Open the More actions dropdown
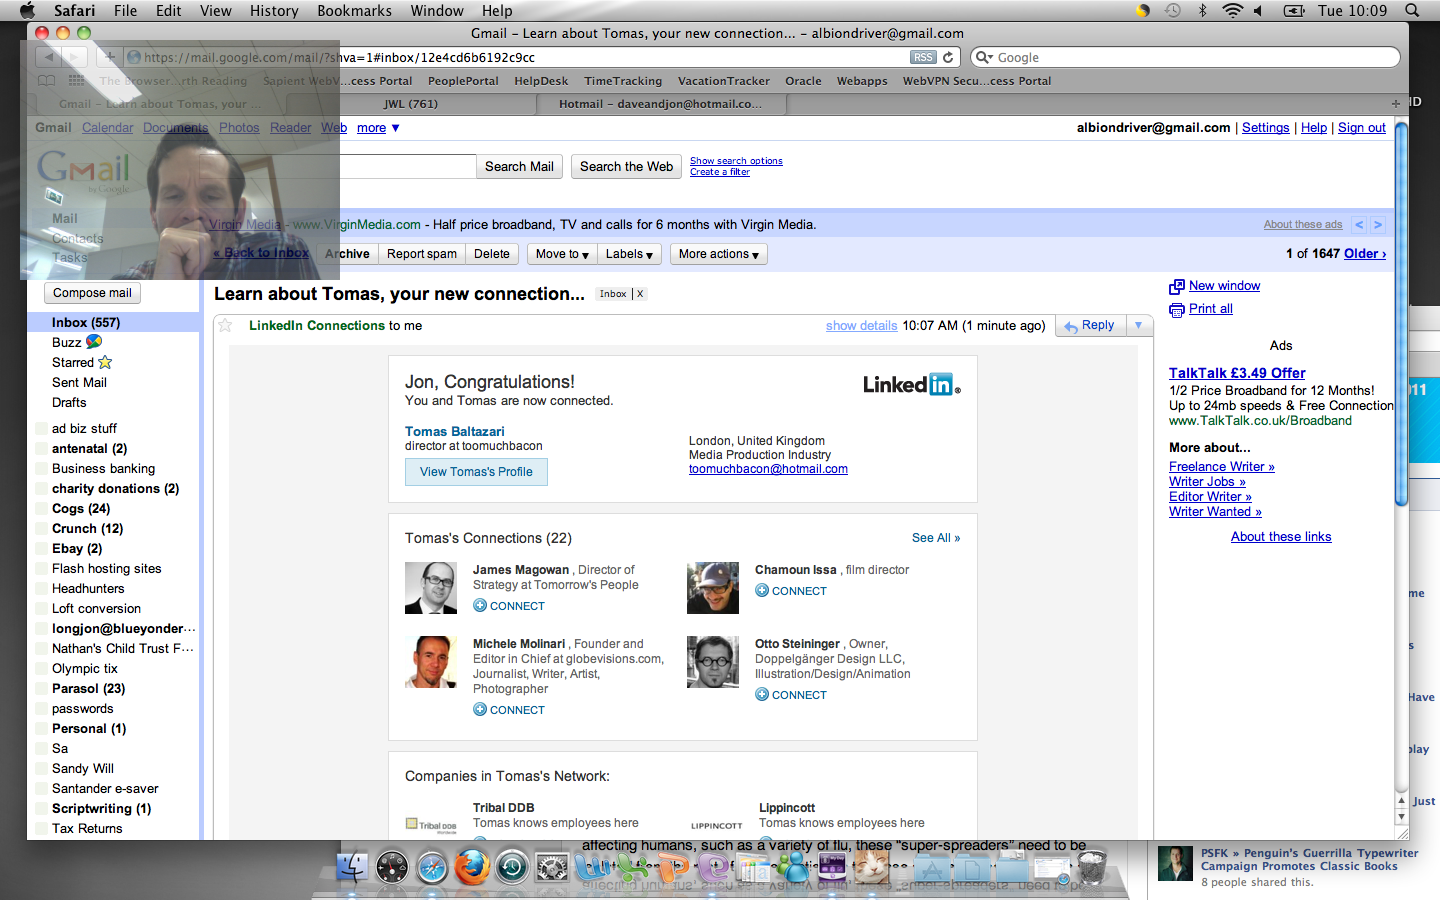 click(x=718, y=254)
